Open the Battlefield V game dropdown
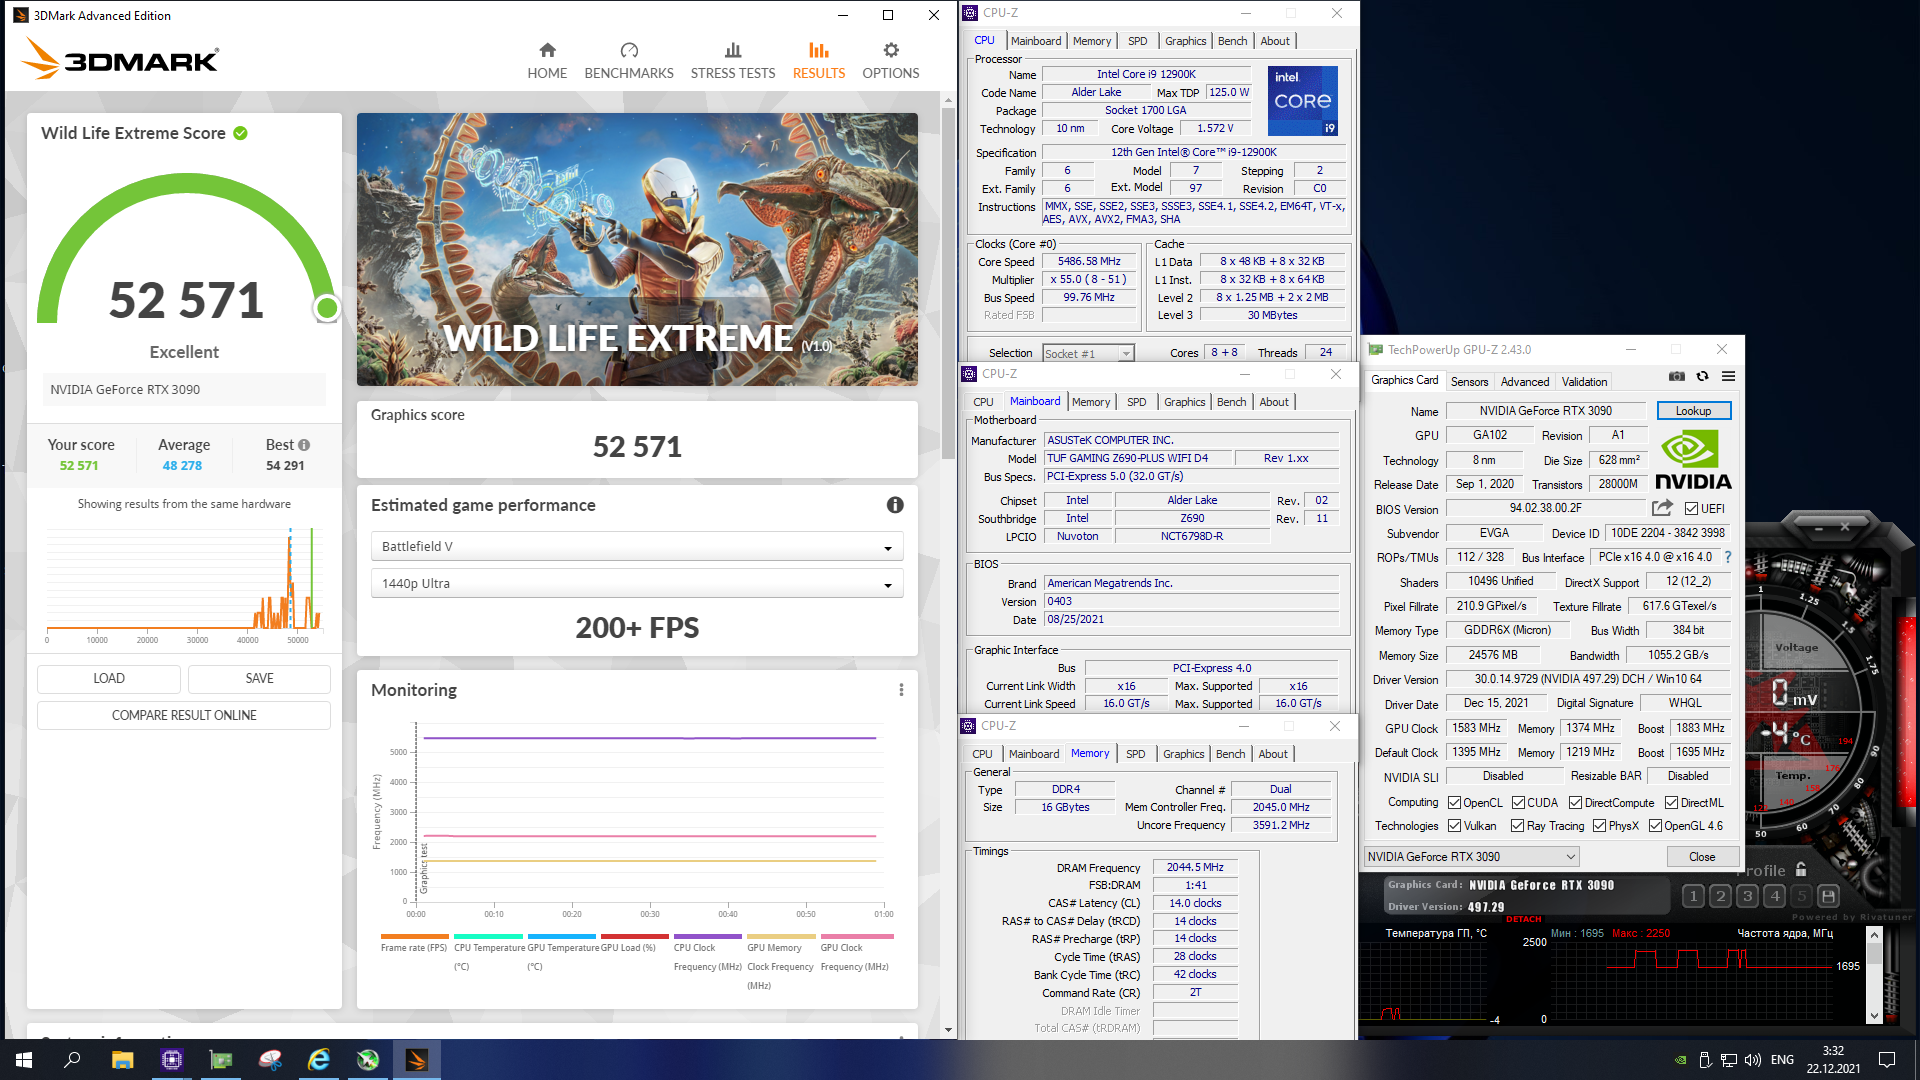Screen dimensions: 1920x1080 [637, 547]
